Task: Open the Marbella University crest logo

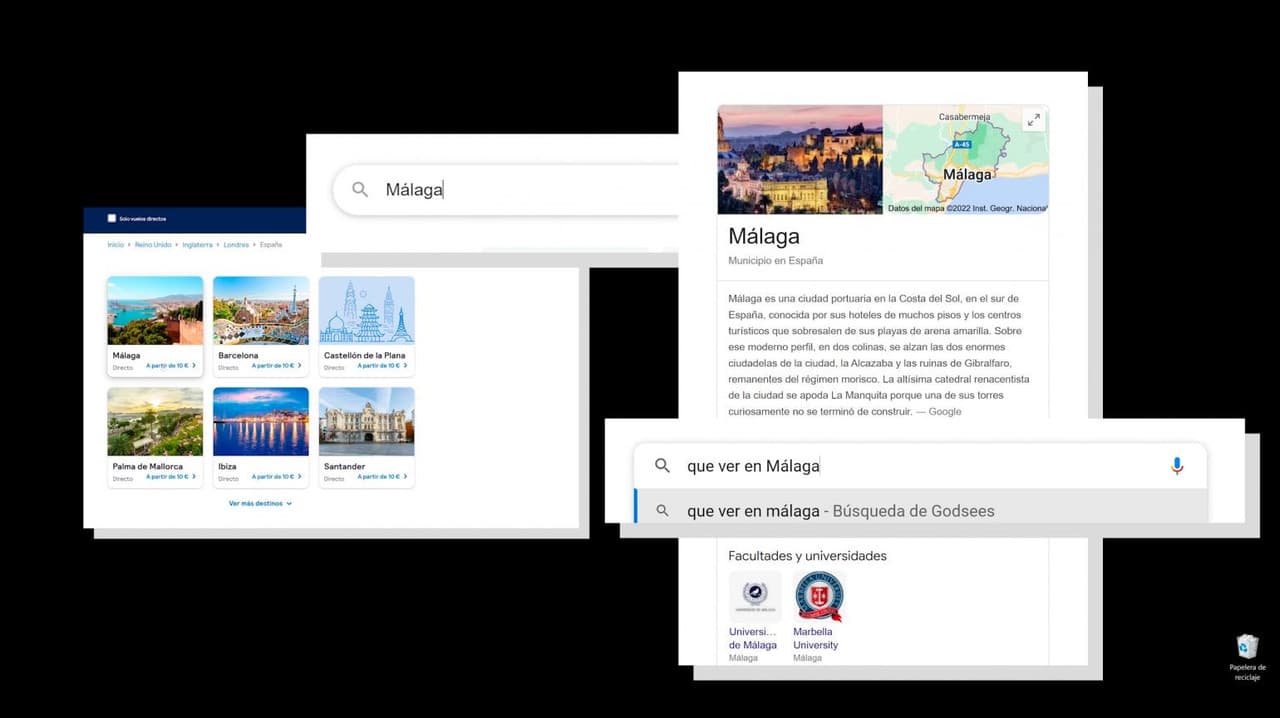Action: 819,597
